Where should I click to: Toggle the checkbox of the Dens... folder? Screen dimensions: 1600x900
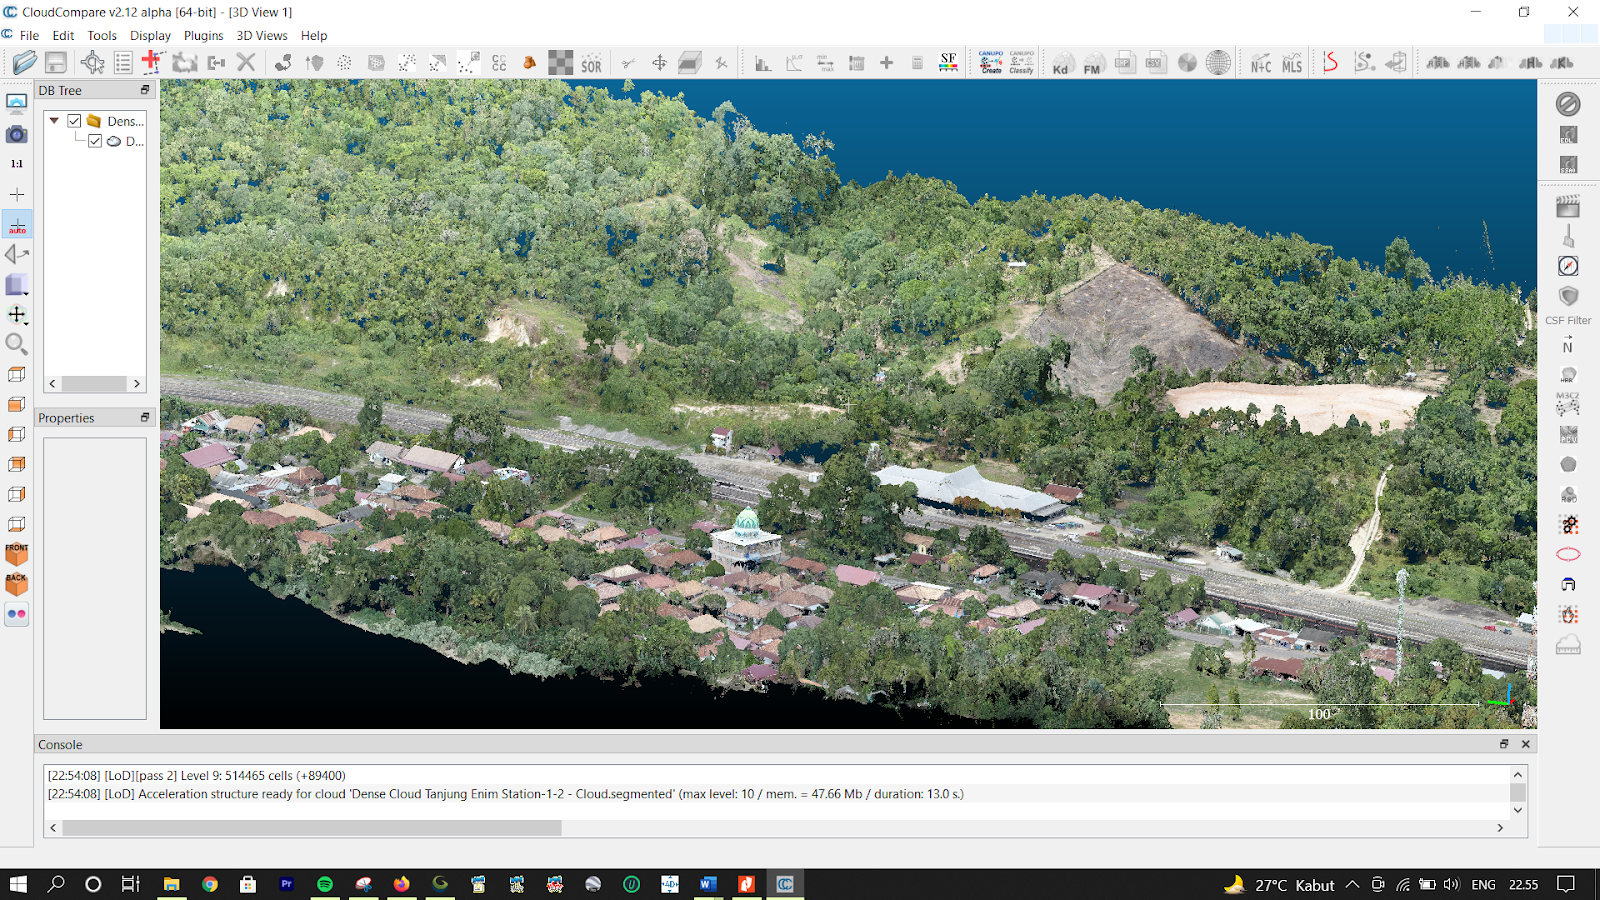tap(74, 121)
